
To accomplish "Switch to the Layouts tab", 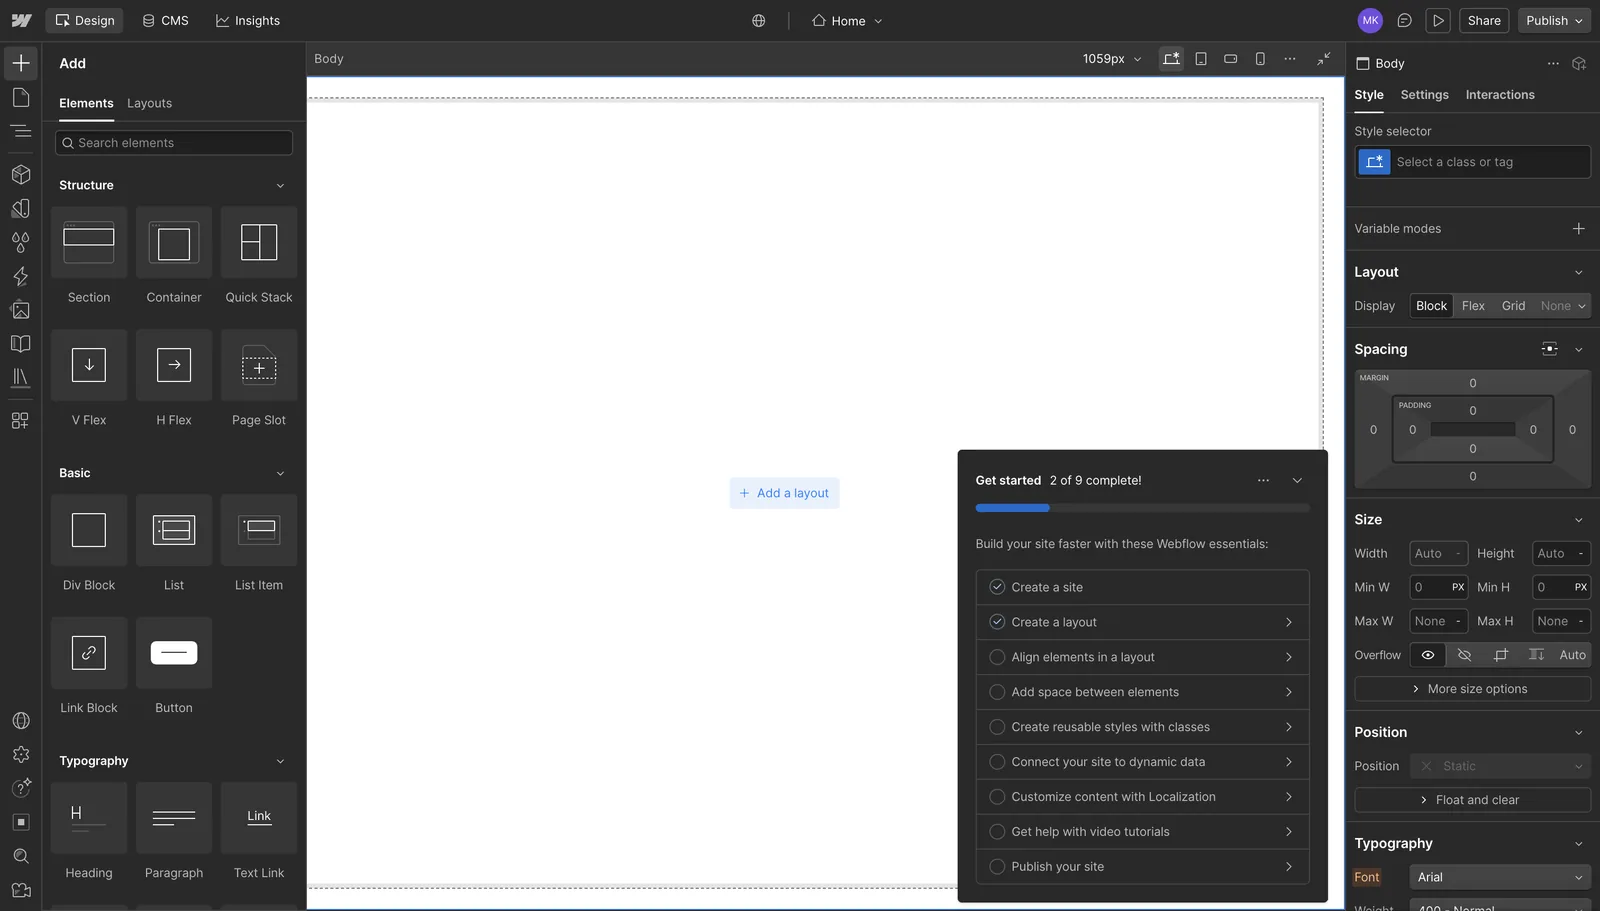I will click(x=149, y=103).
